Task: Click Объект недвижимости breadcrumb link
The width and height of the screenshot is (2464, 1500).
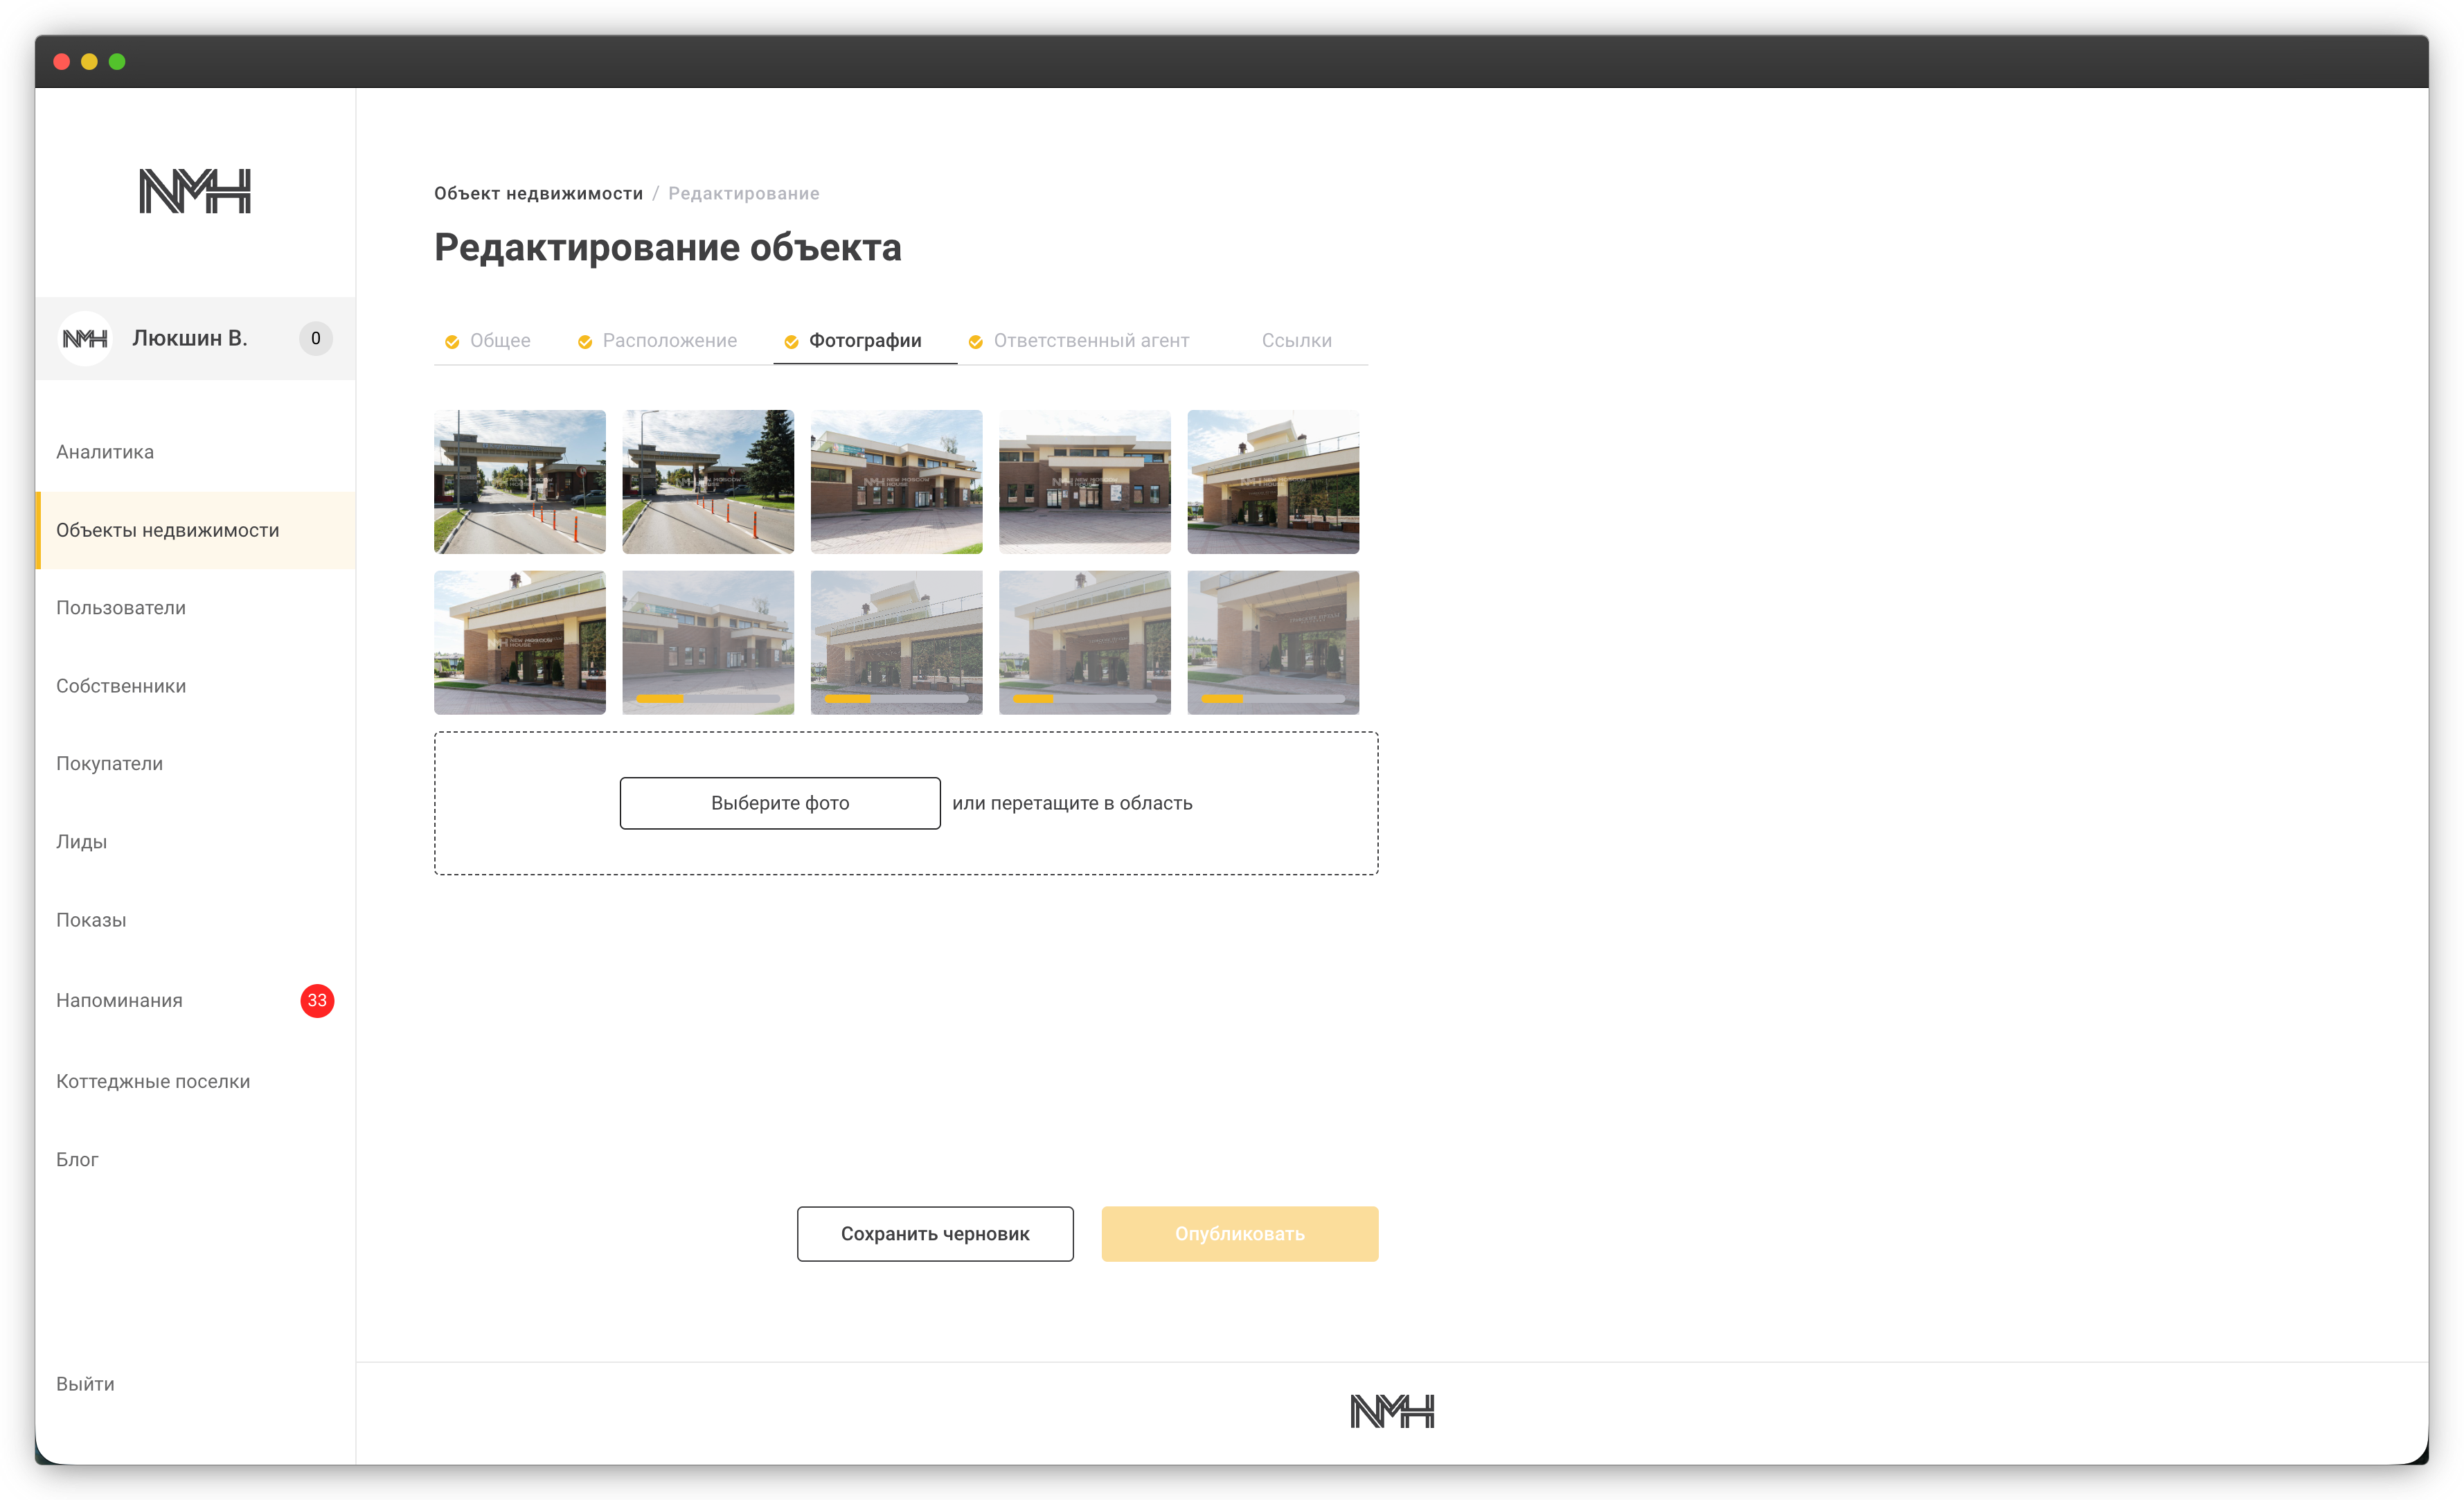Action: pyautogui.click(x=538, y=194)
